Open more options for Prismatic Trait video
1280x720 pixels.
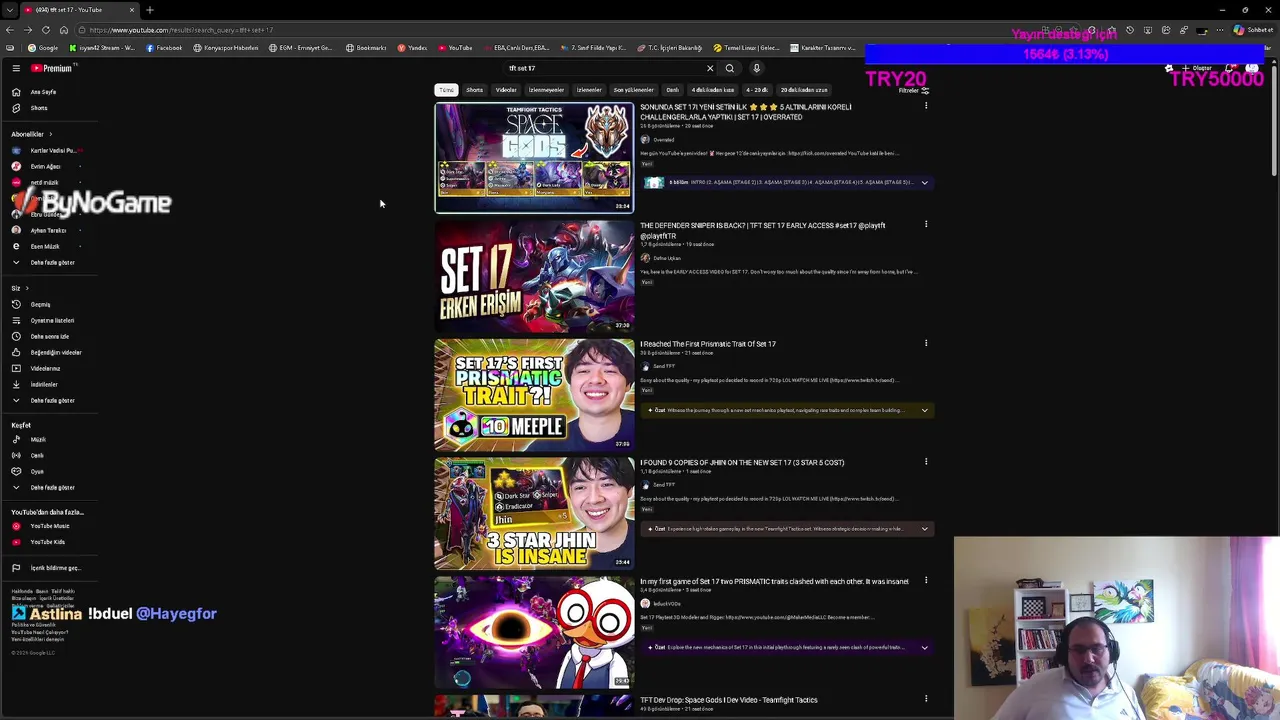pos(926,344)
